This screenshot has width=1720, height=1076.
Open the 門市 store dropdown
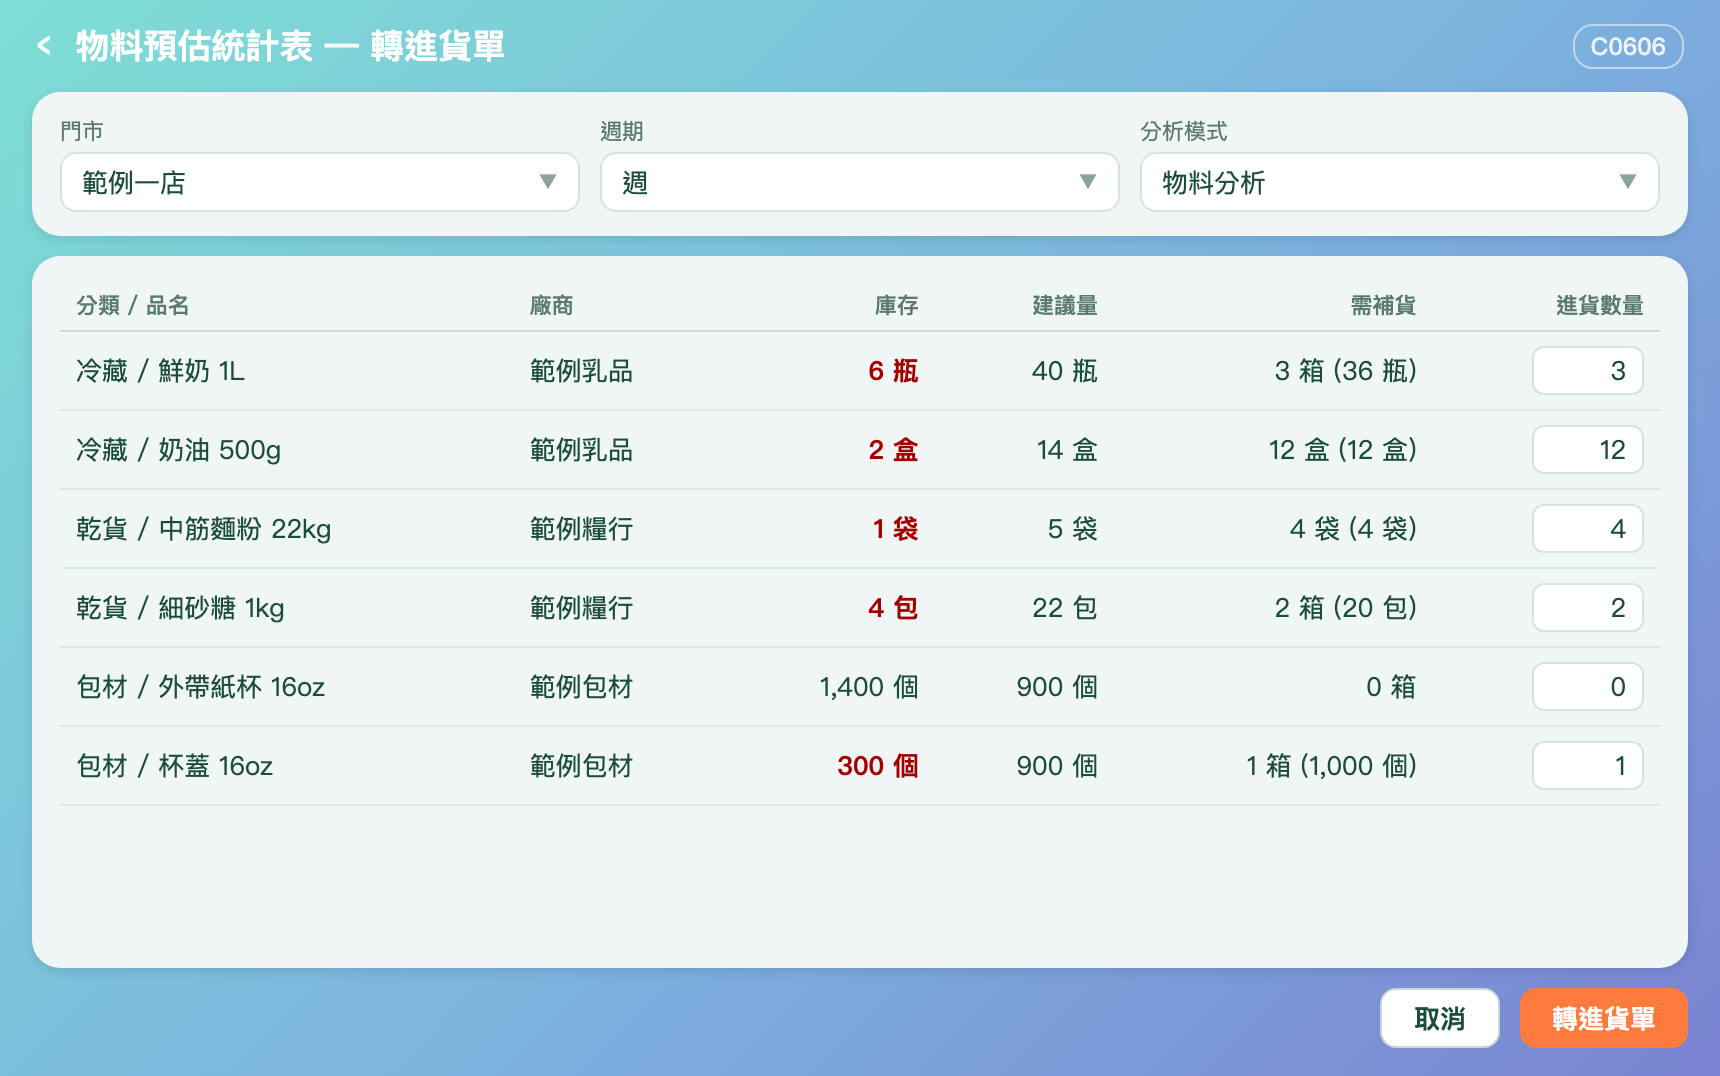[320, 182]
